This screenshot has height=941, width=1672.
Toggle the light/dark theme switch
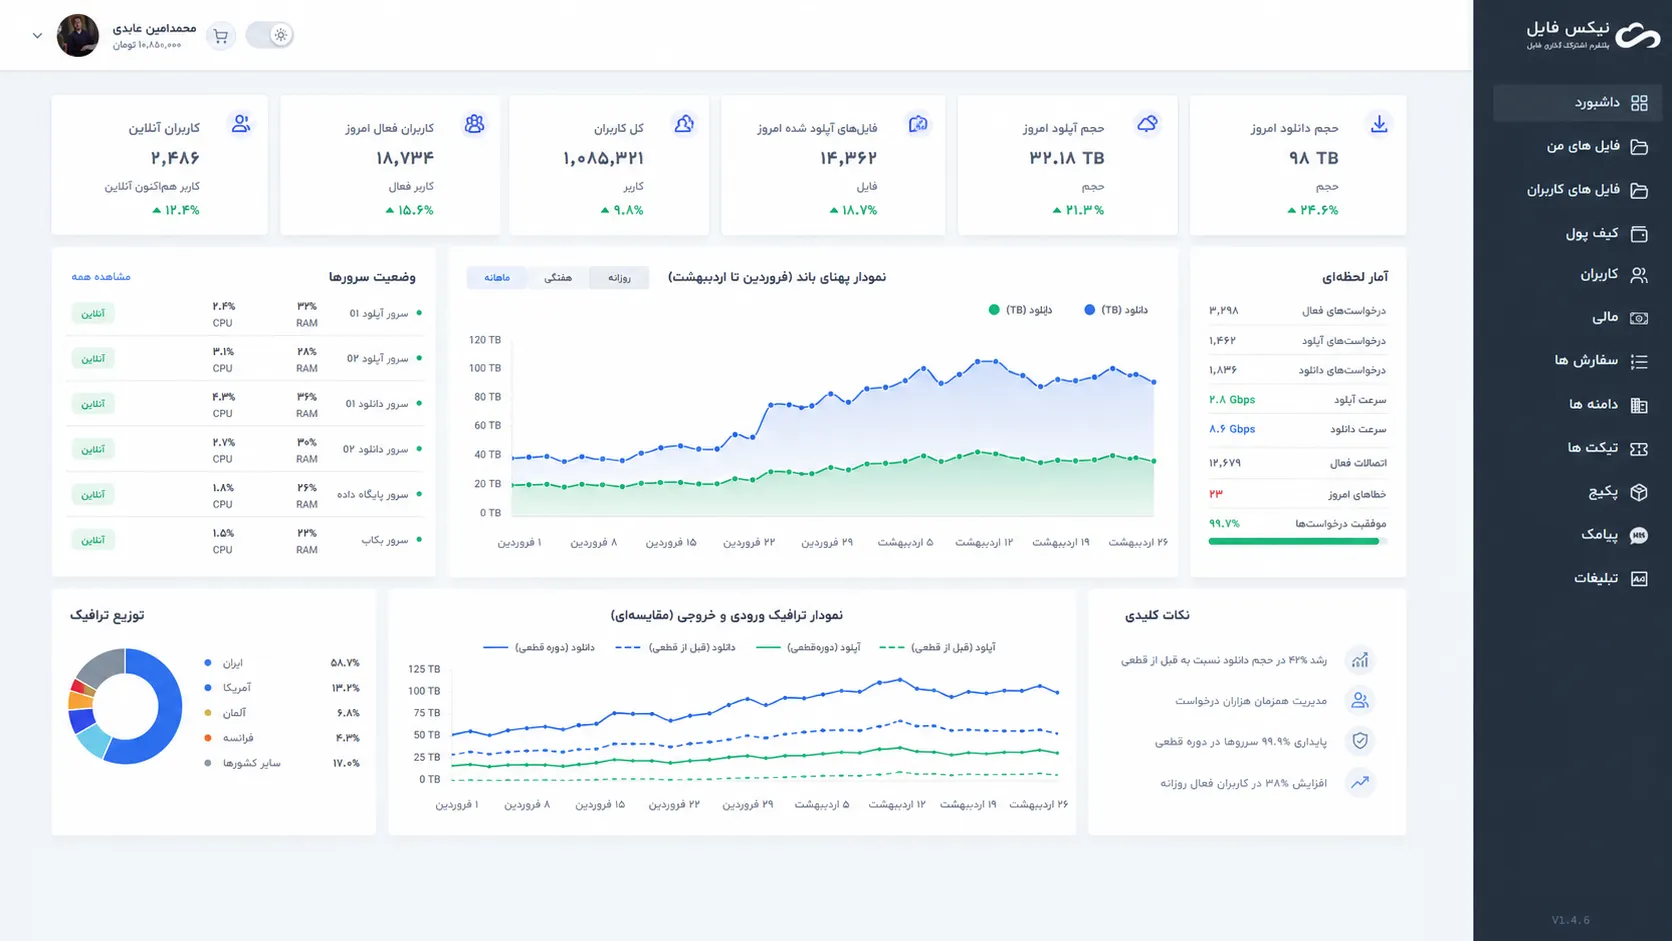[269, 35]
